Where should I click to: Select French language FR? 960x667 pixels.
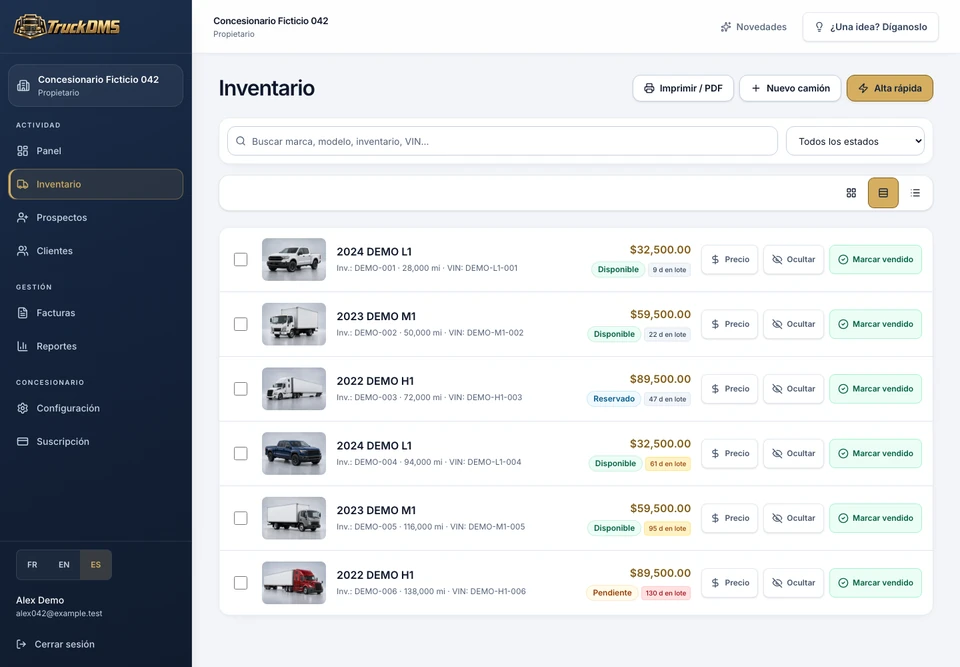32,565
